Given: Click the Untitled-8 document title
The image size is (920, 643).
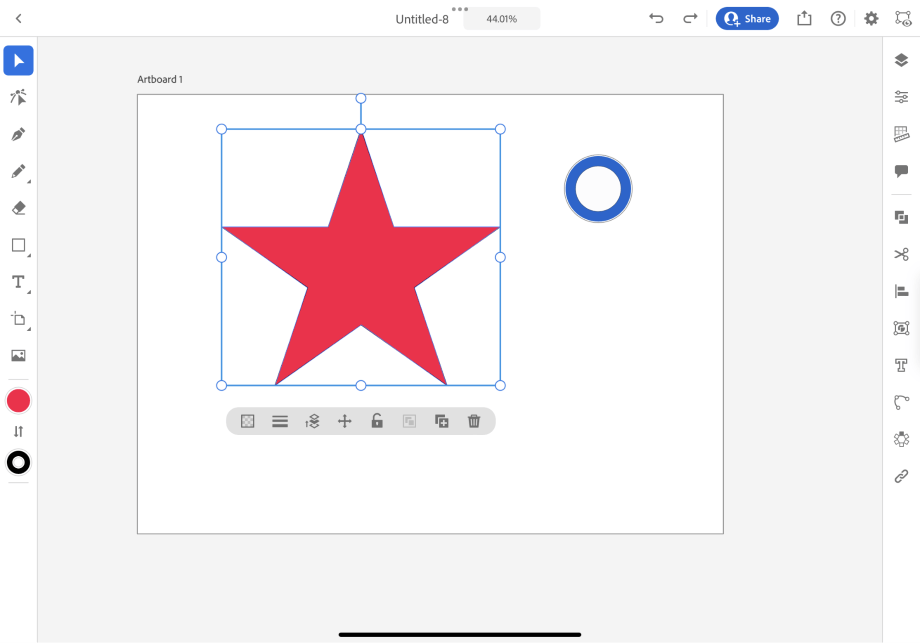Looking at the screenshot, I should pos(422,19).
